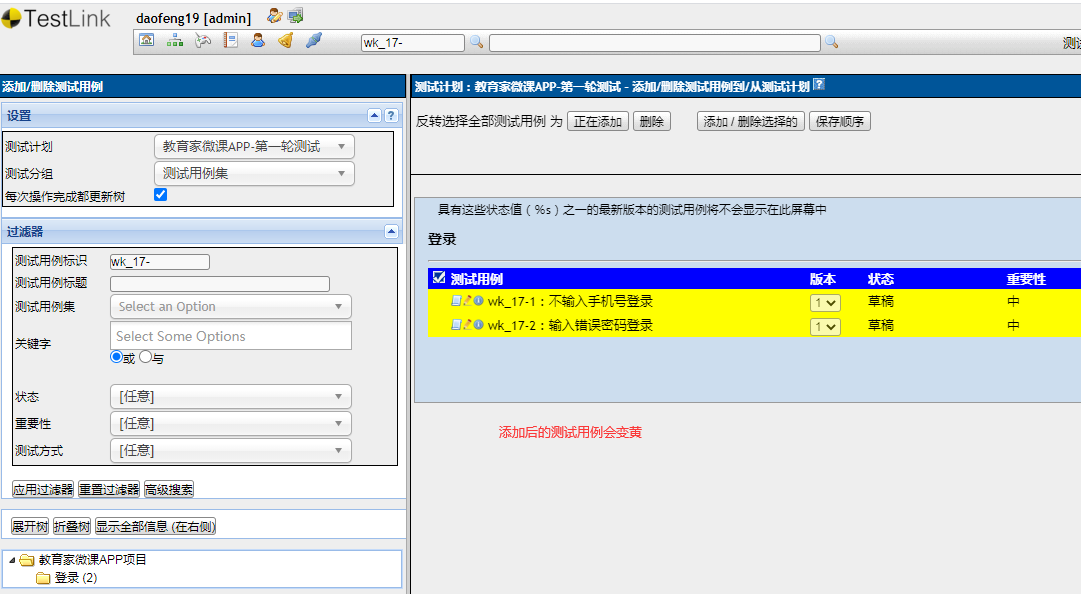
Task: Open the 测试计划 dropdown
Action: (x=254, y=147)
